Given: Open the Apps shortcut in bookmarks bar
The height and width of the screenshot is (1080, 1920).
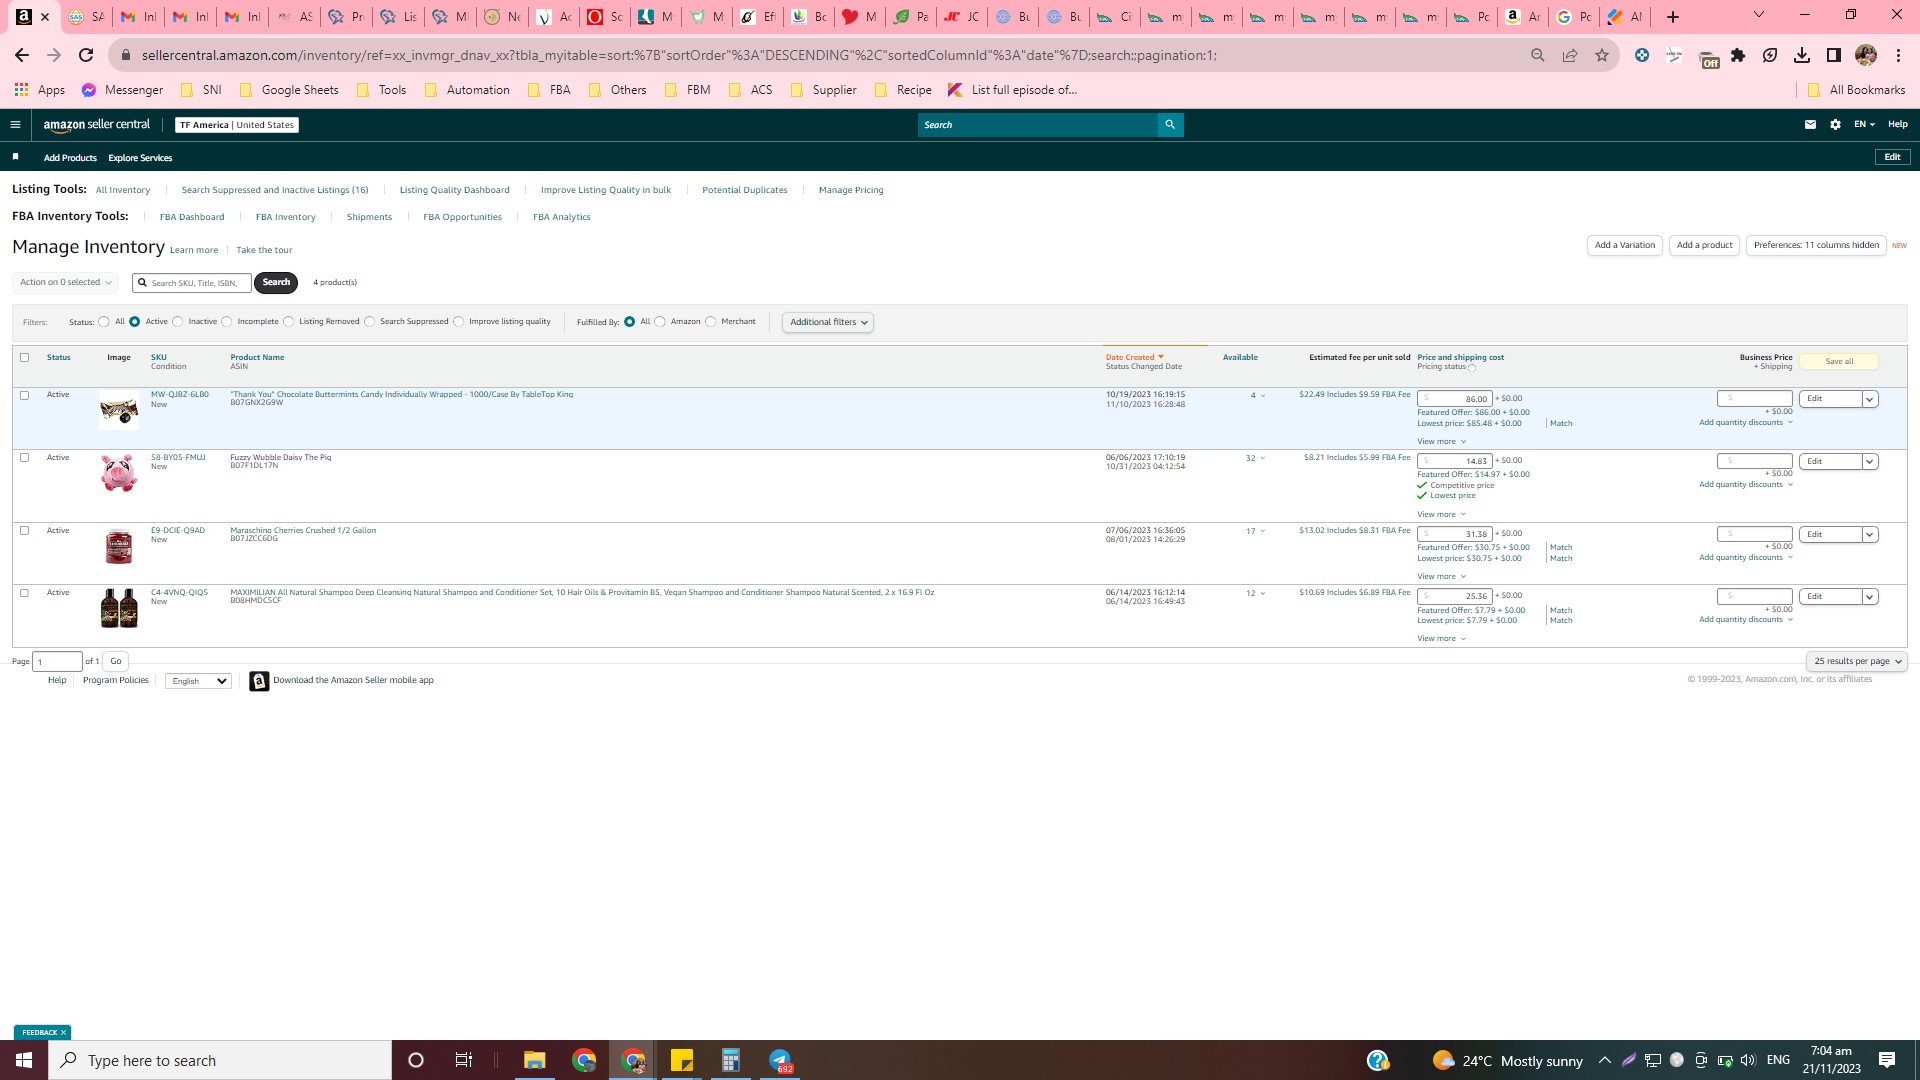Looking at the screenshot, I should click(40, 90).
